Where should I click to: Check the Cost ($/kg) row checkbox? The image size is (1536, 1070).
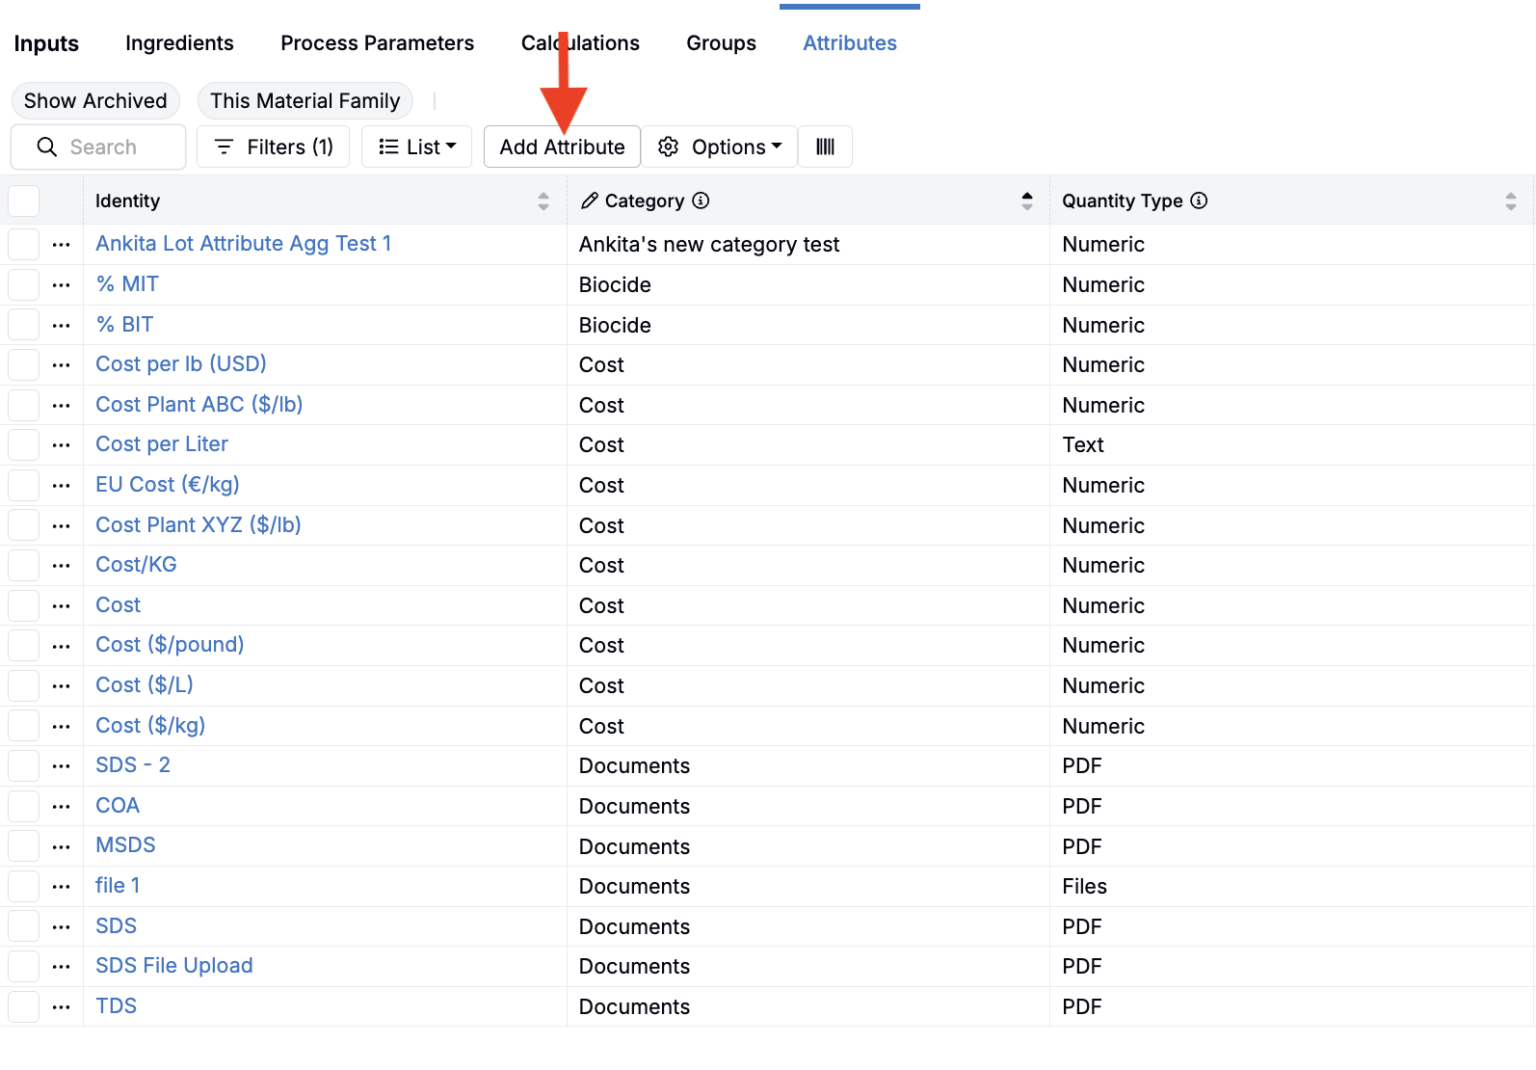click(24, 726)
